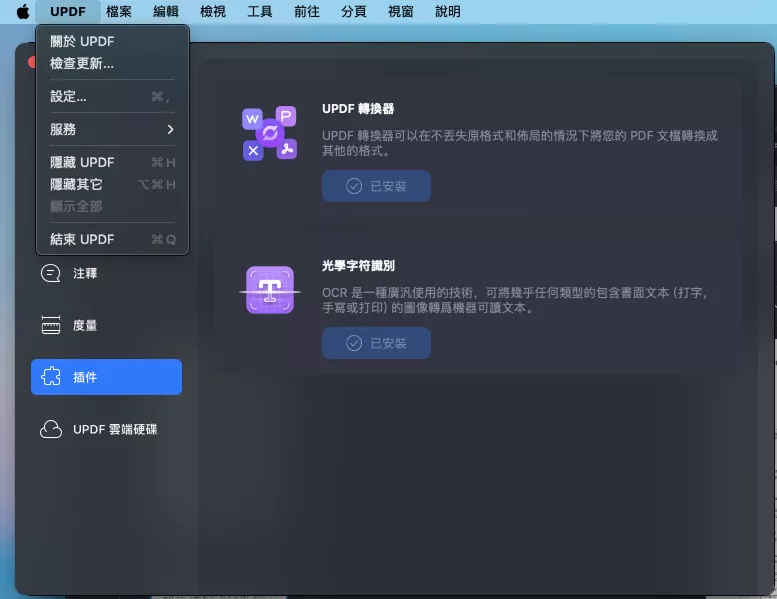Click the 光學字符識別 title
This screenshot has width=777, height=599.
pyautogui.click(x=358, y=266)
